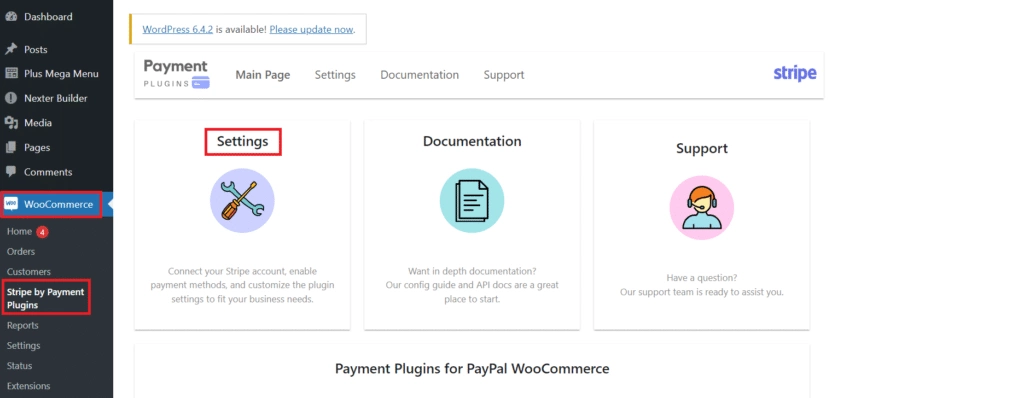Follow the WordPress 6.4.2 link
This screenshot has width=1024, height=398.
178,29
